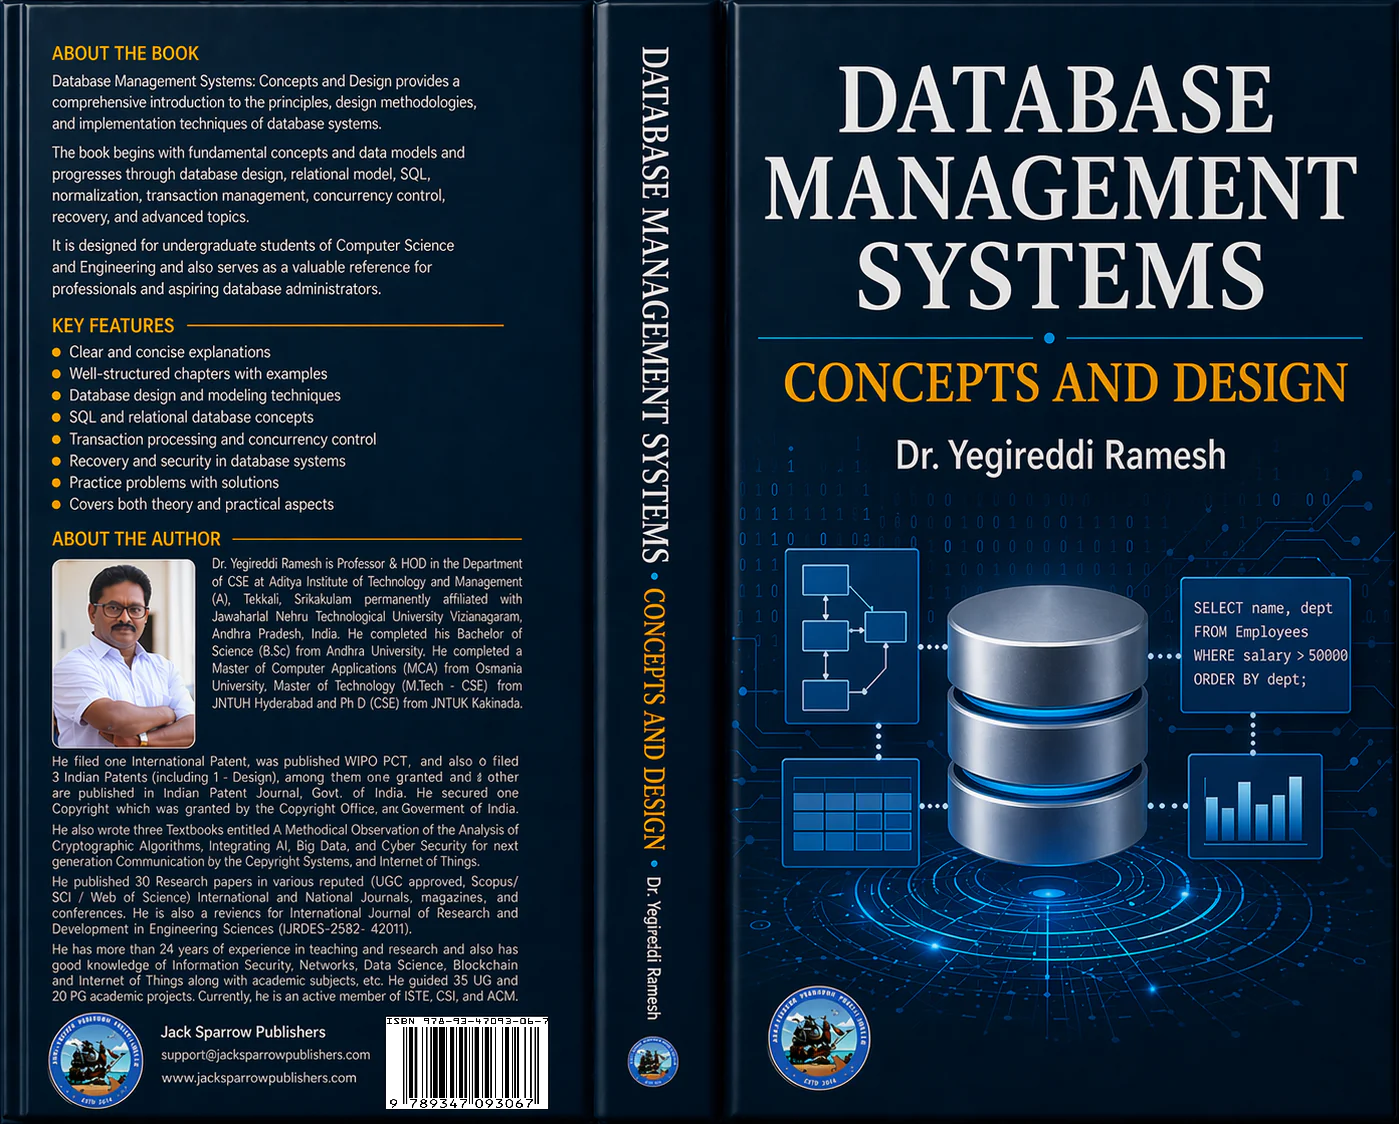Click www.jacksparrowpublishers.com website address
1399x1124 pixels.
259,1078
